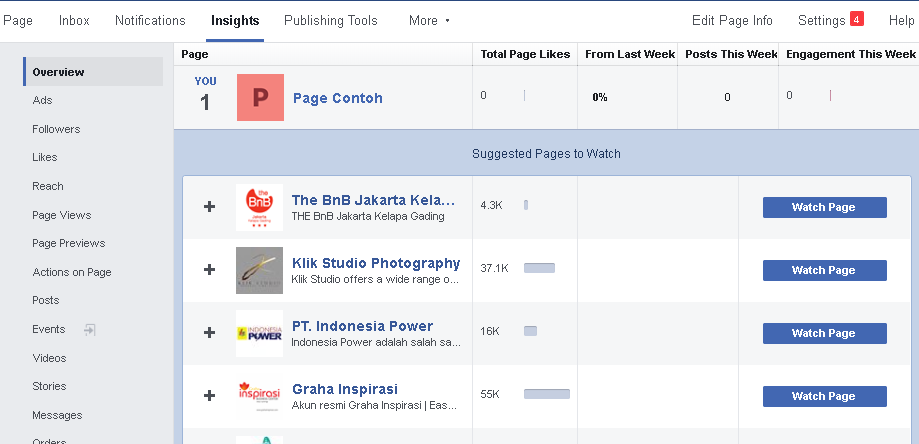Open the Settings notification badge
The image size is (919, 444).
point(856,19)
